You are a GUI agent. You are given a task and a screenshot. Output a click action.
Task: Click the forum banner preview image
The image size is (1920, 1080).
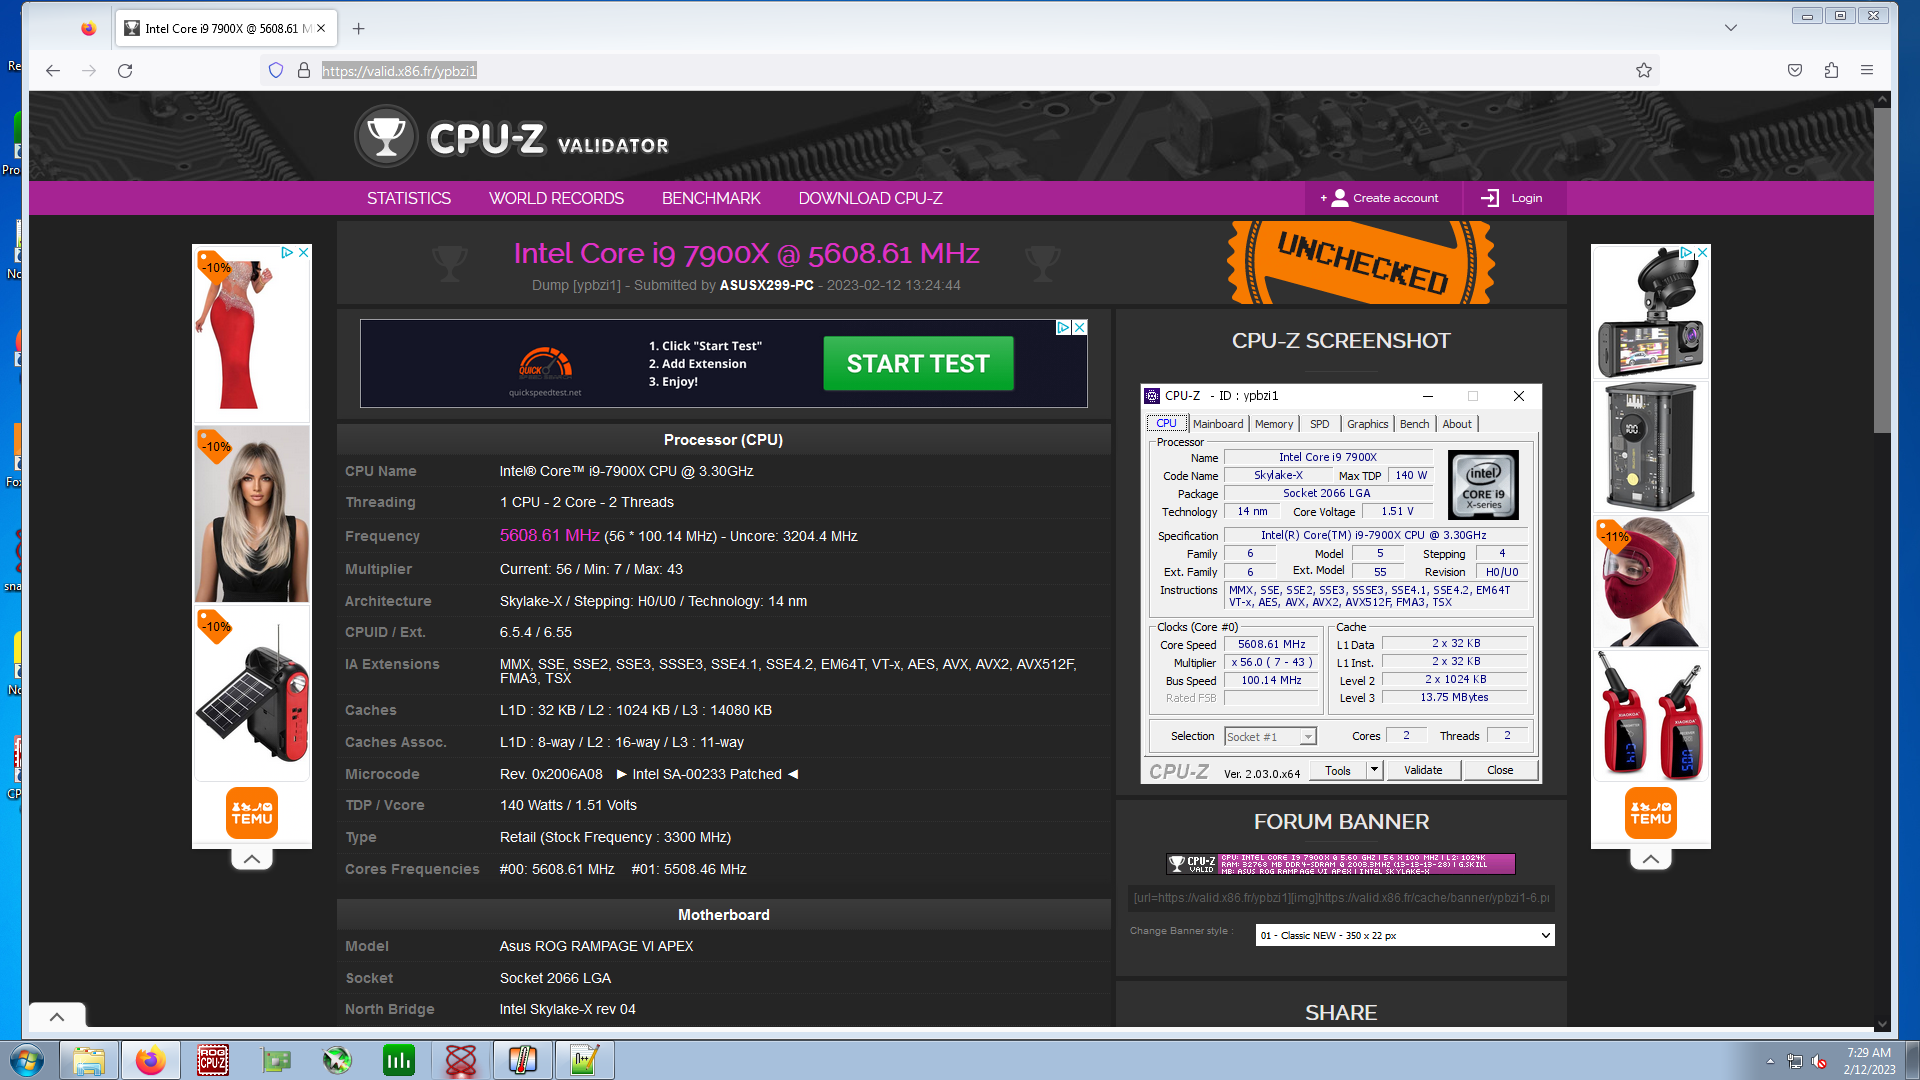tap(1341, 863)
